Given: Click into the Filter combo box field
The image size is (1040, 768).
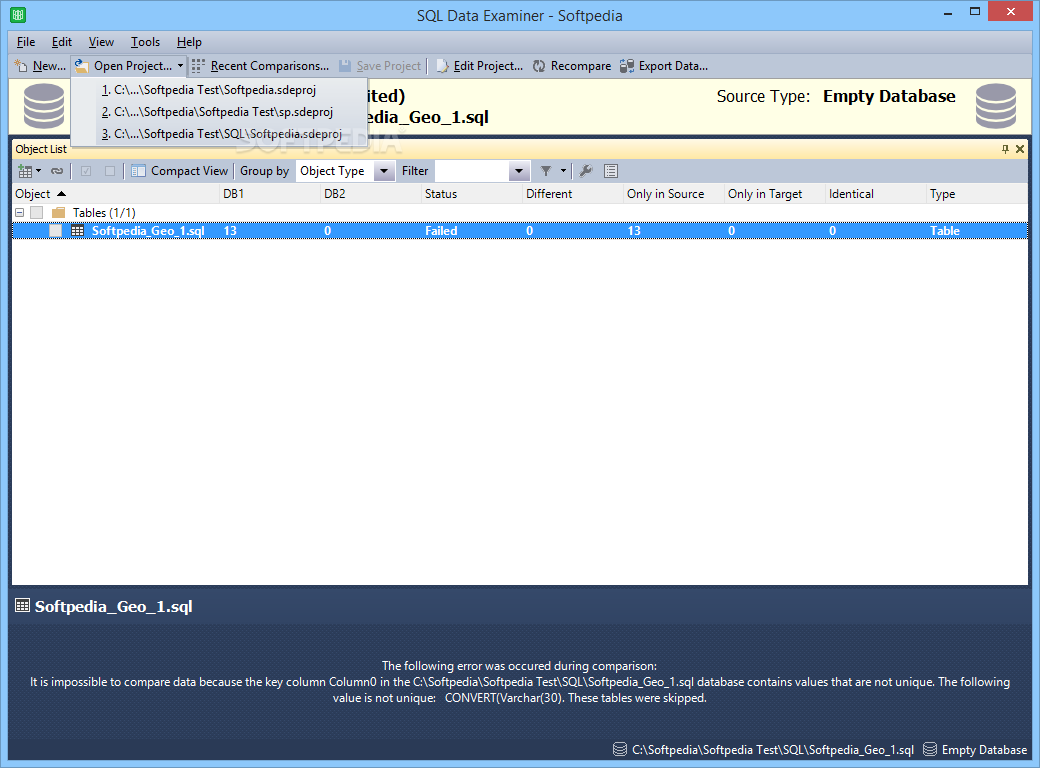Looking at the screenshot, I should (x=472, y=171).
